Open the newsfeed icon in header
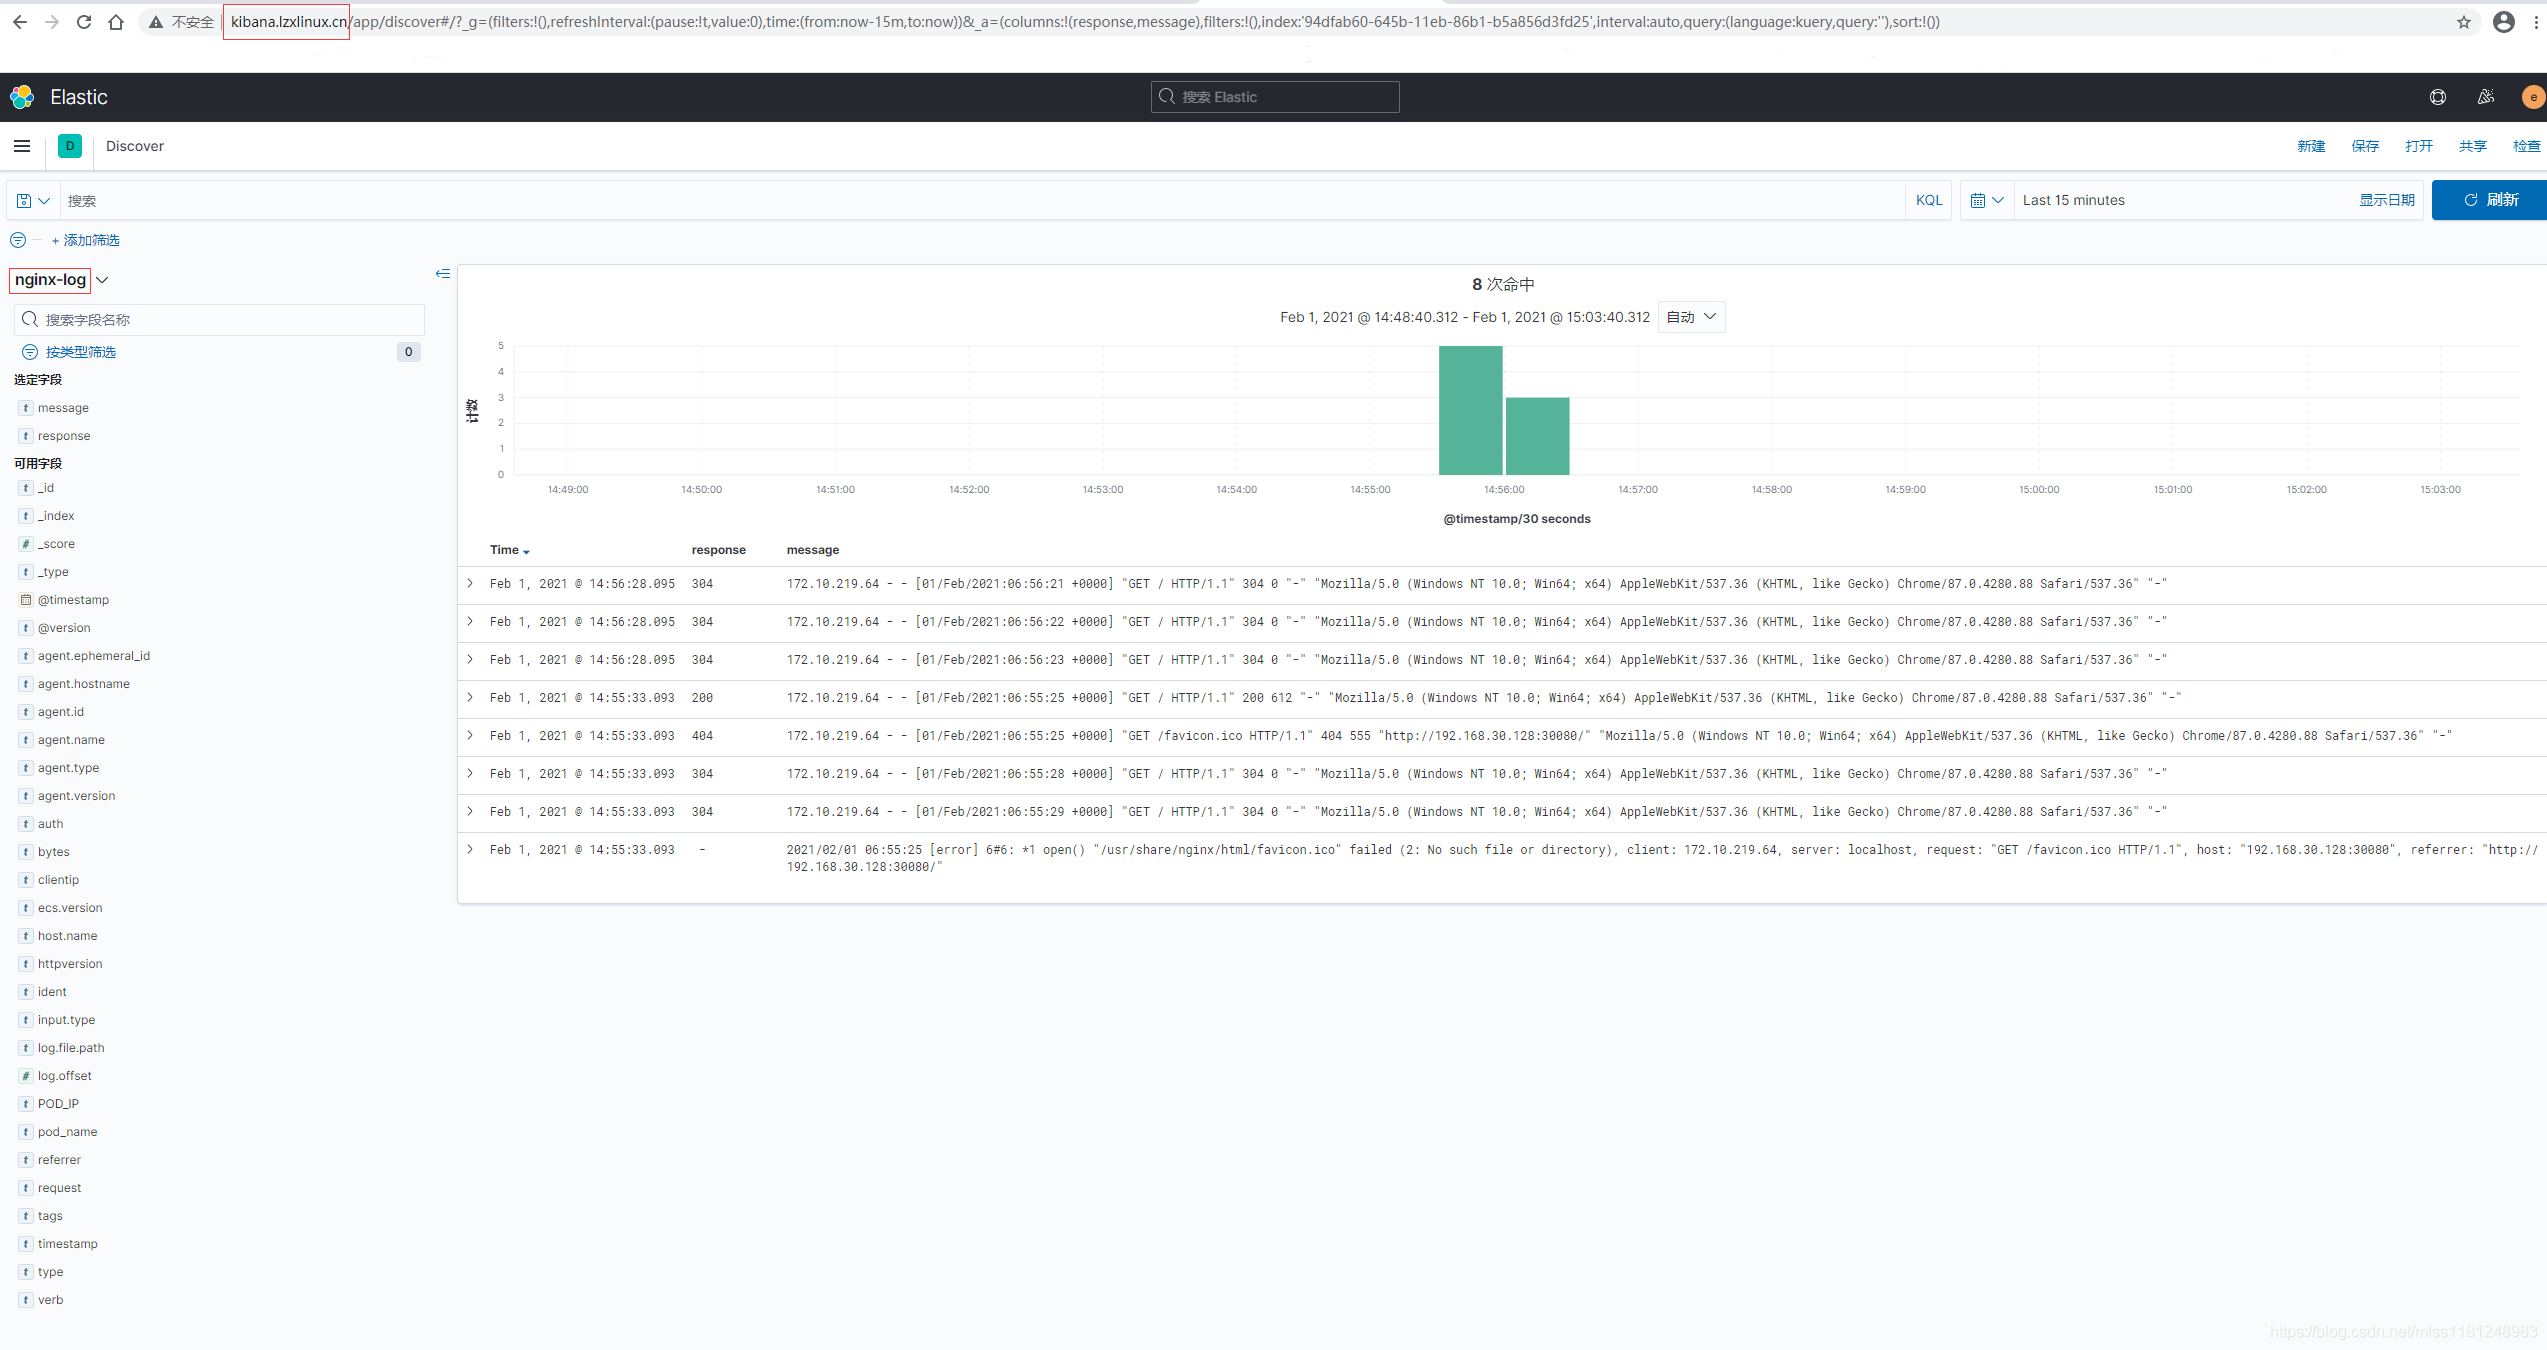The height and width of the screenshot is (1350, 2547). point(2485,97)
